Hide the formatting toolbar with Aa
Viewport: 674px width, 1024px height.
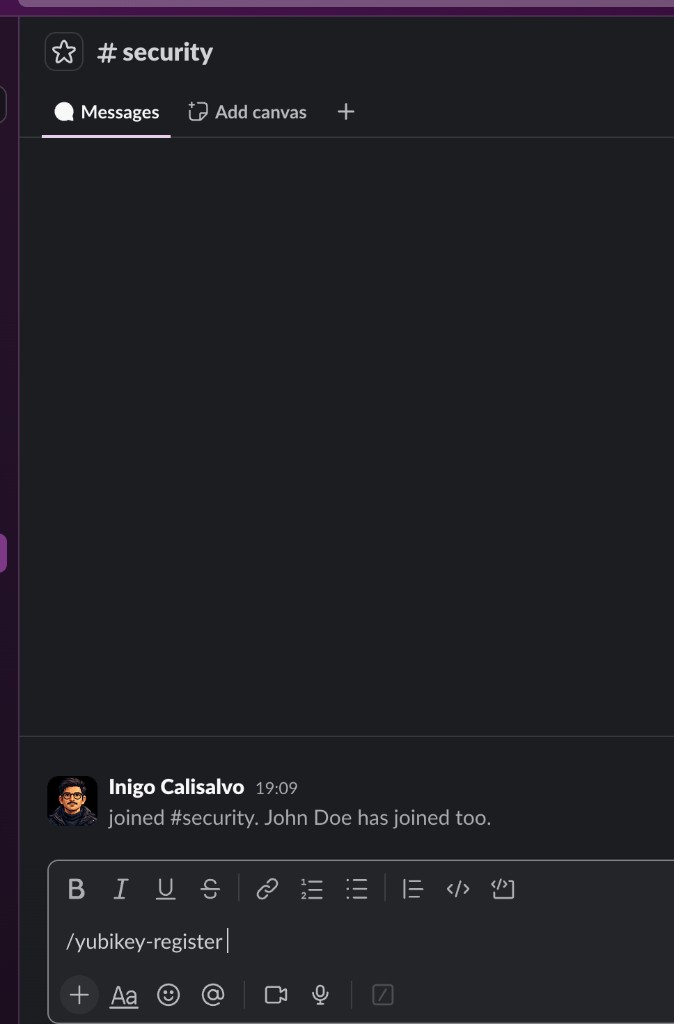[123, 995]
